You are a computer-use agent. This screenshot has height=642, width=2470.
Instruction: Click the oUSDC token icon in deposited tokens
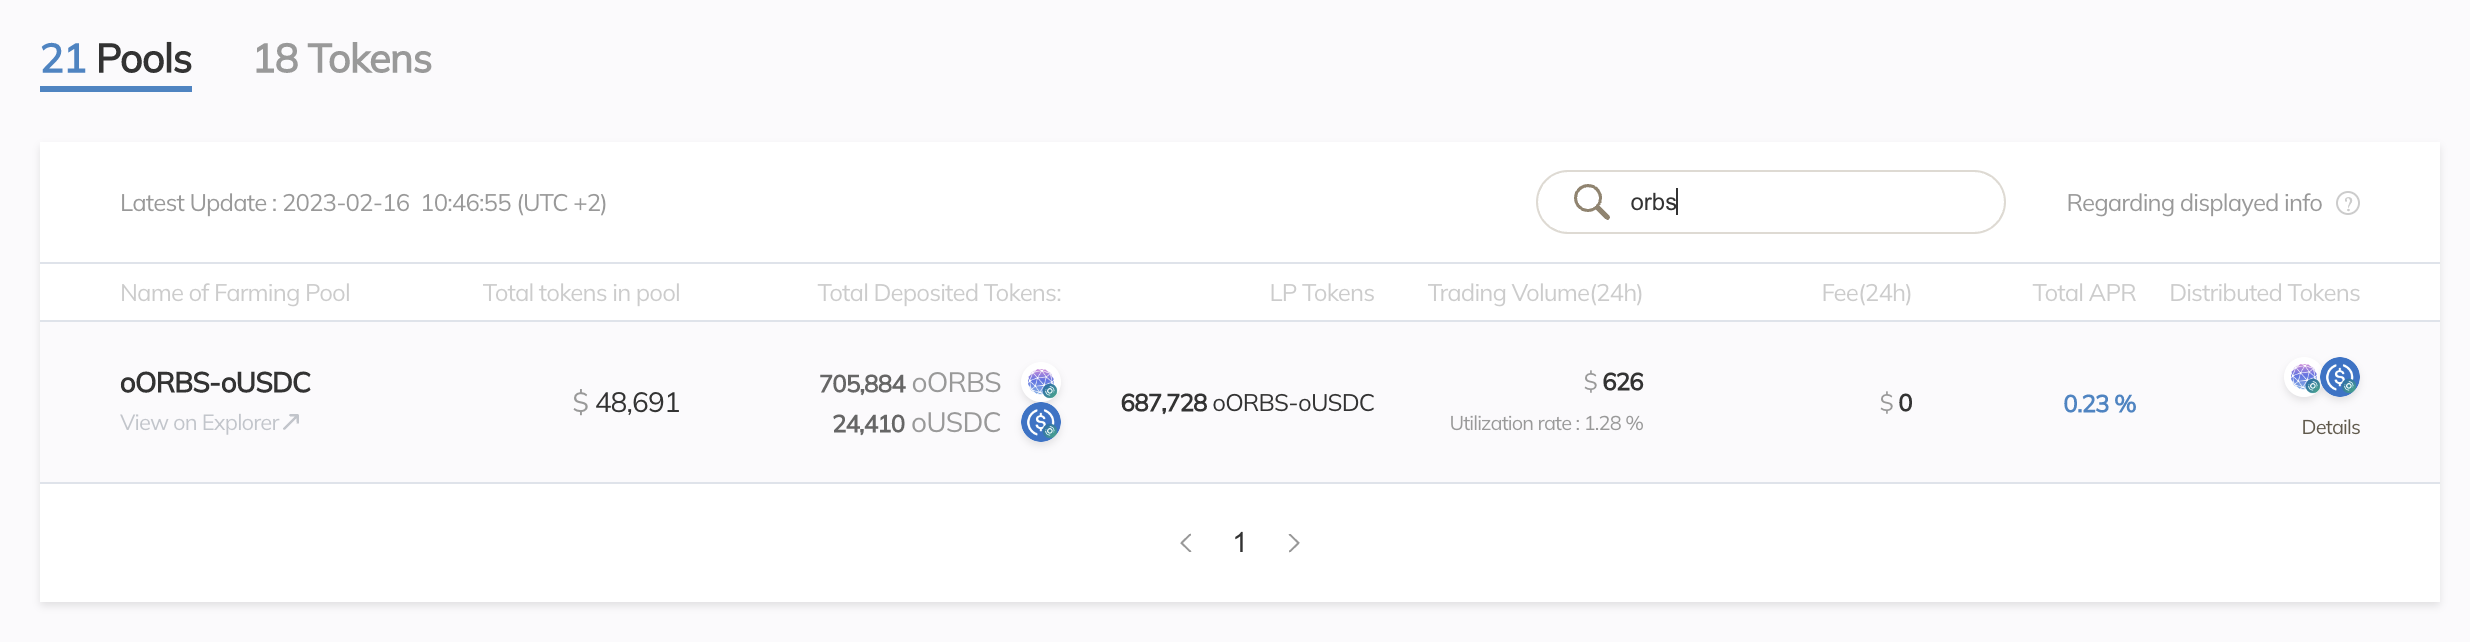[1041, 422]
